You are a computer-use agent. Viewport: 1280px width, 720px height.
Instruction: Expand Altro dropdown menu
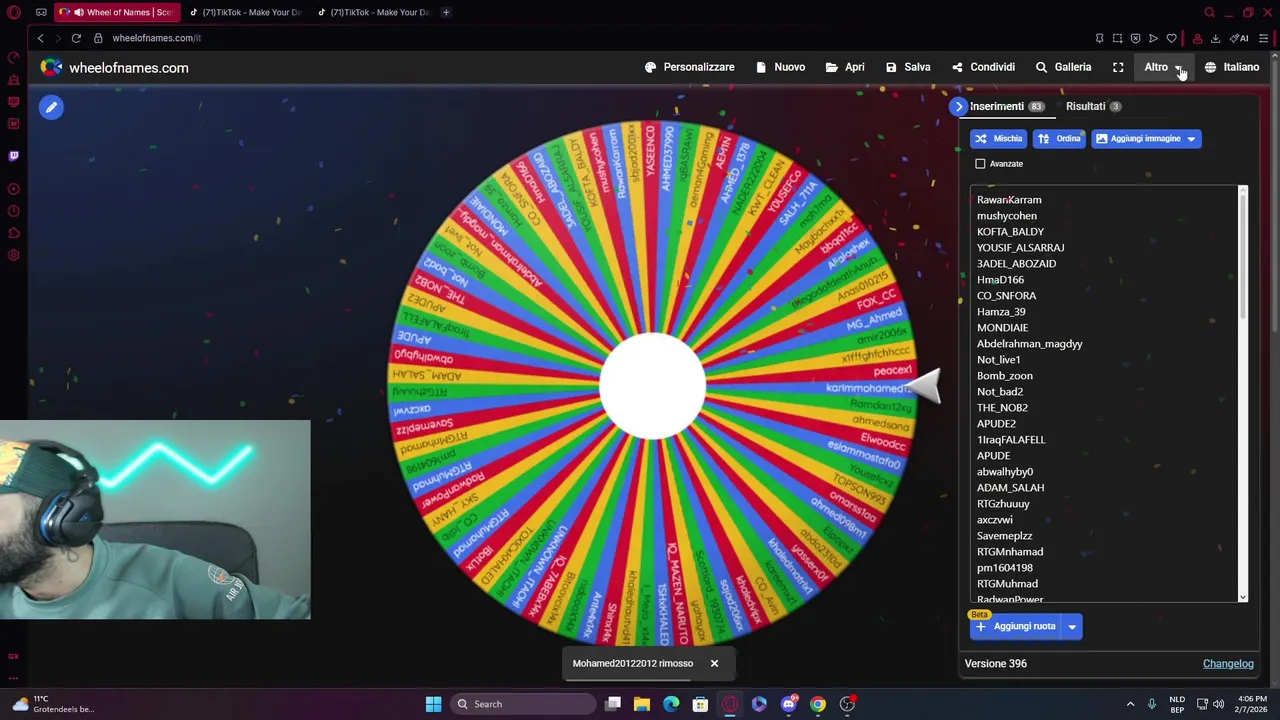tap(1164, 67)
